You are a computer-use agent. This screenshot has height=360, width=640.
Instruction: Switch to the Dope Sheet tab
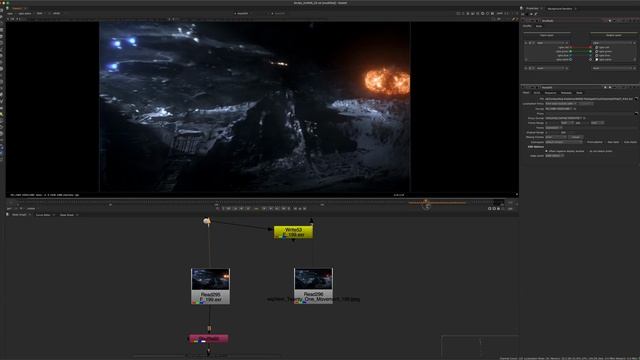point(67,215)
